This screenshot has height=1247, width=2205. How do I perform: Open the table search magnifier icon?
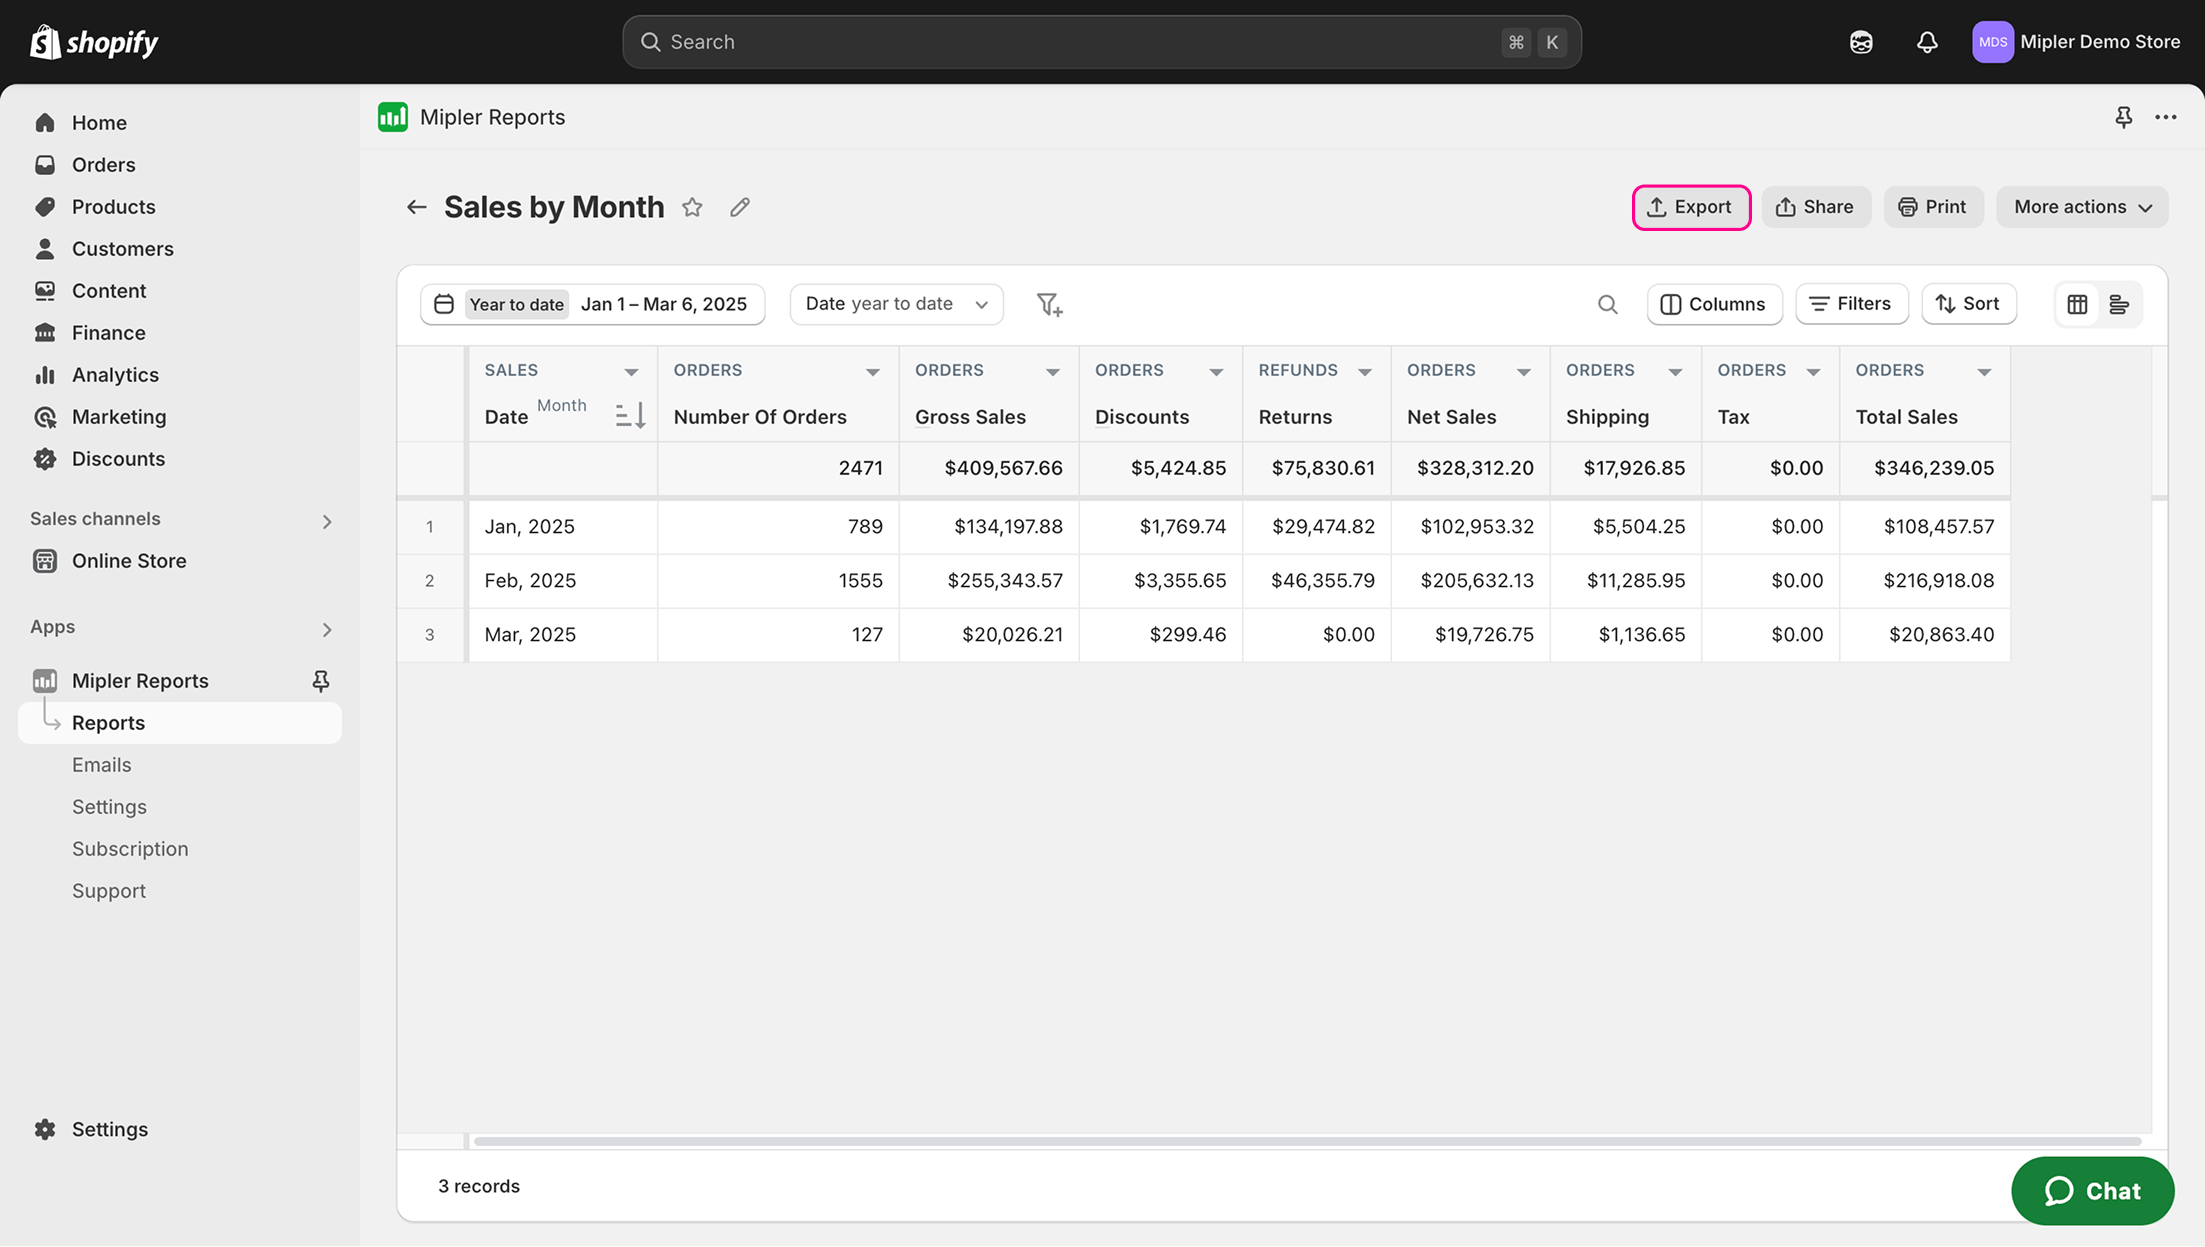(x=1607, y=304)
